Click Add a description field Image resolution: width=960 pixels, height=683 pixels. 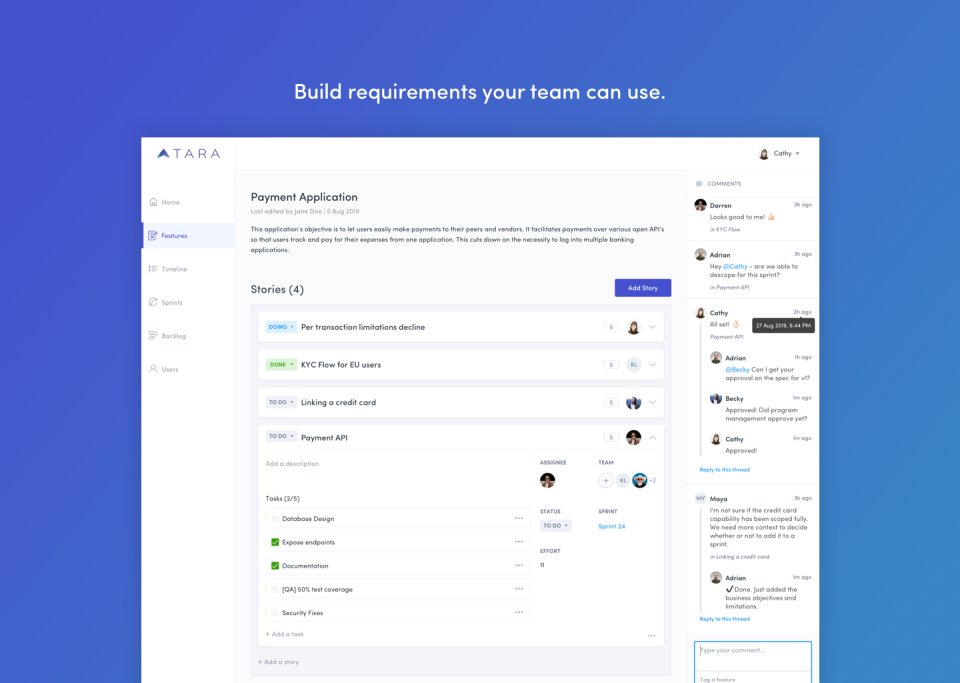point(292,464)
